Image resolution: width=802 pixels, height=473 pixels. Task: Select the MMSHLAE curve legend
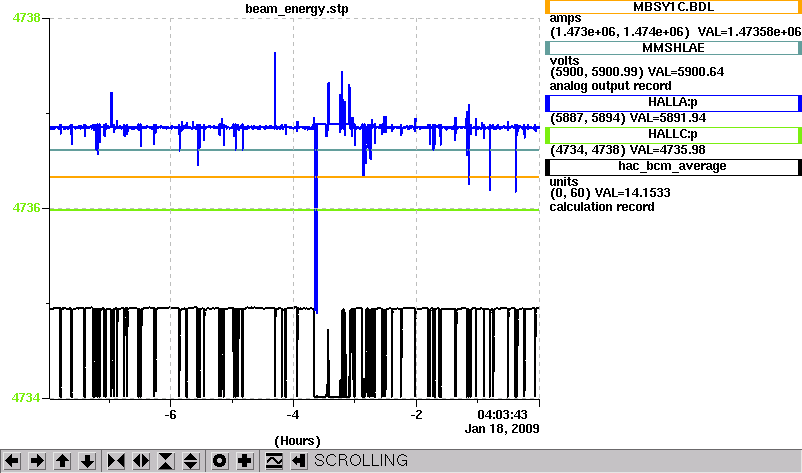click(x=673, y=48)
